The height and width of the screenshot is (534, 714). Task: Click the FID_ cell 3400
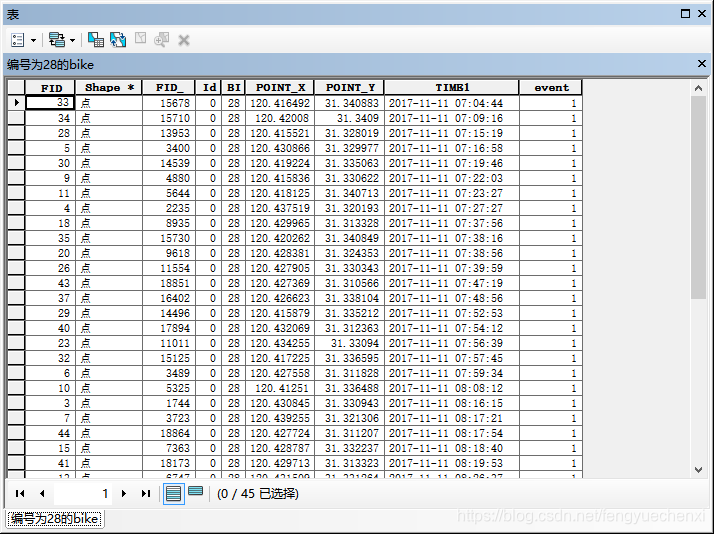pos(169,148)
